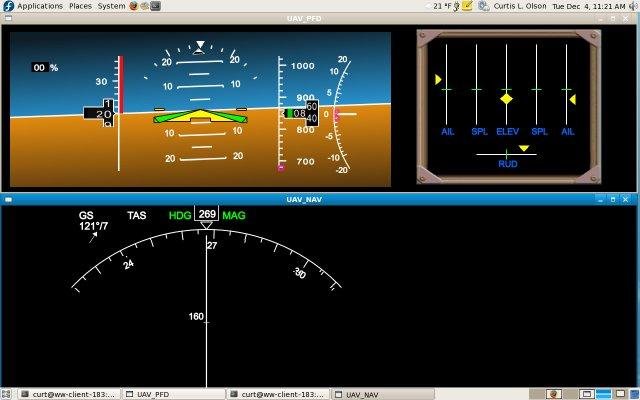Click the altitude readout box '08 60 40'

302,113
